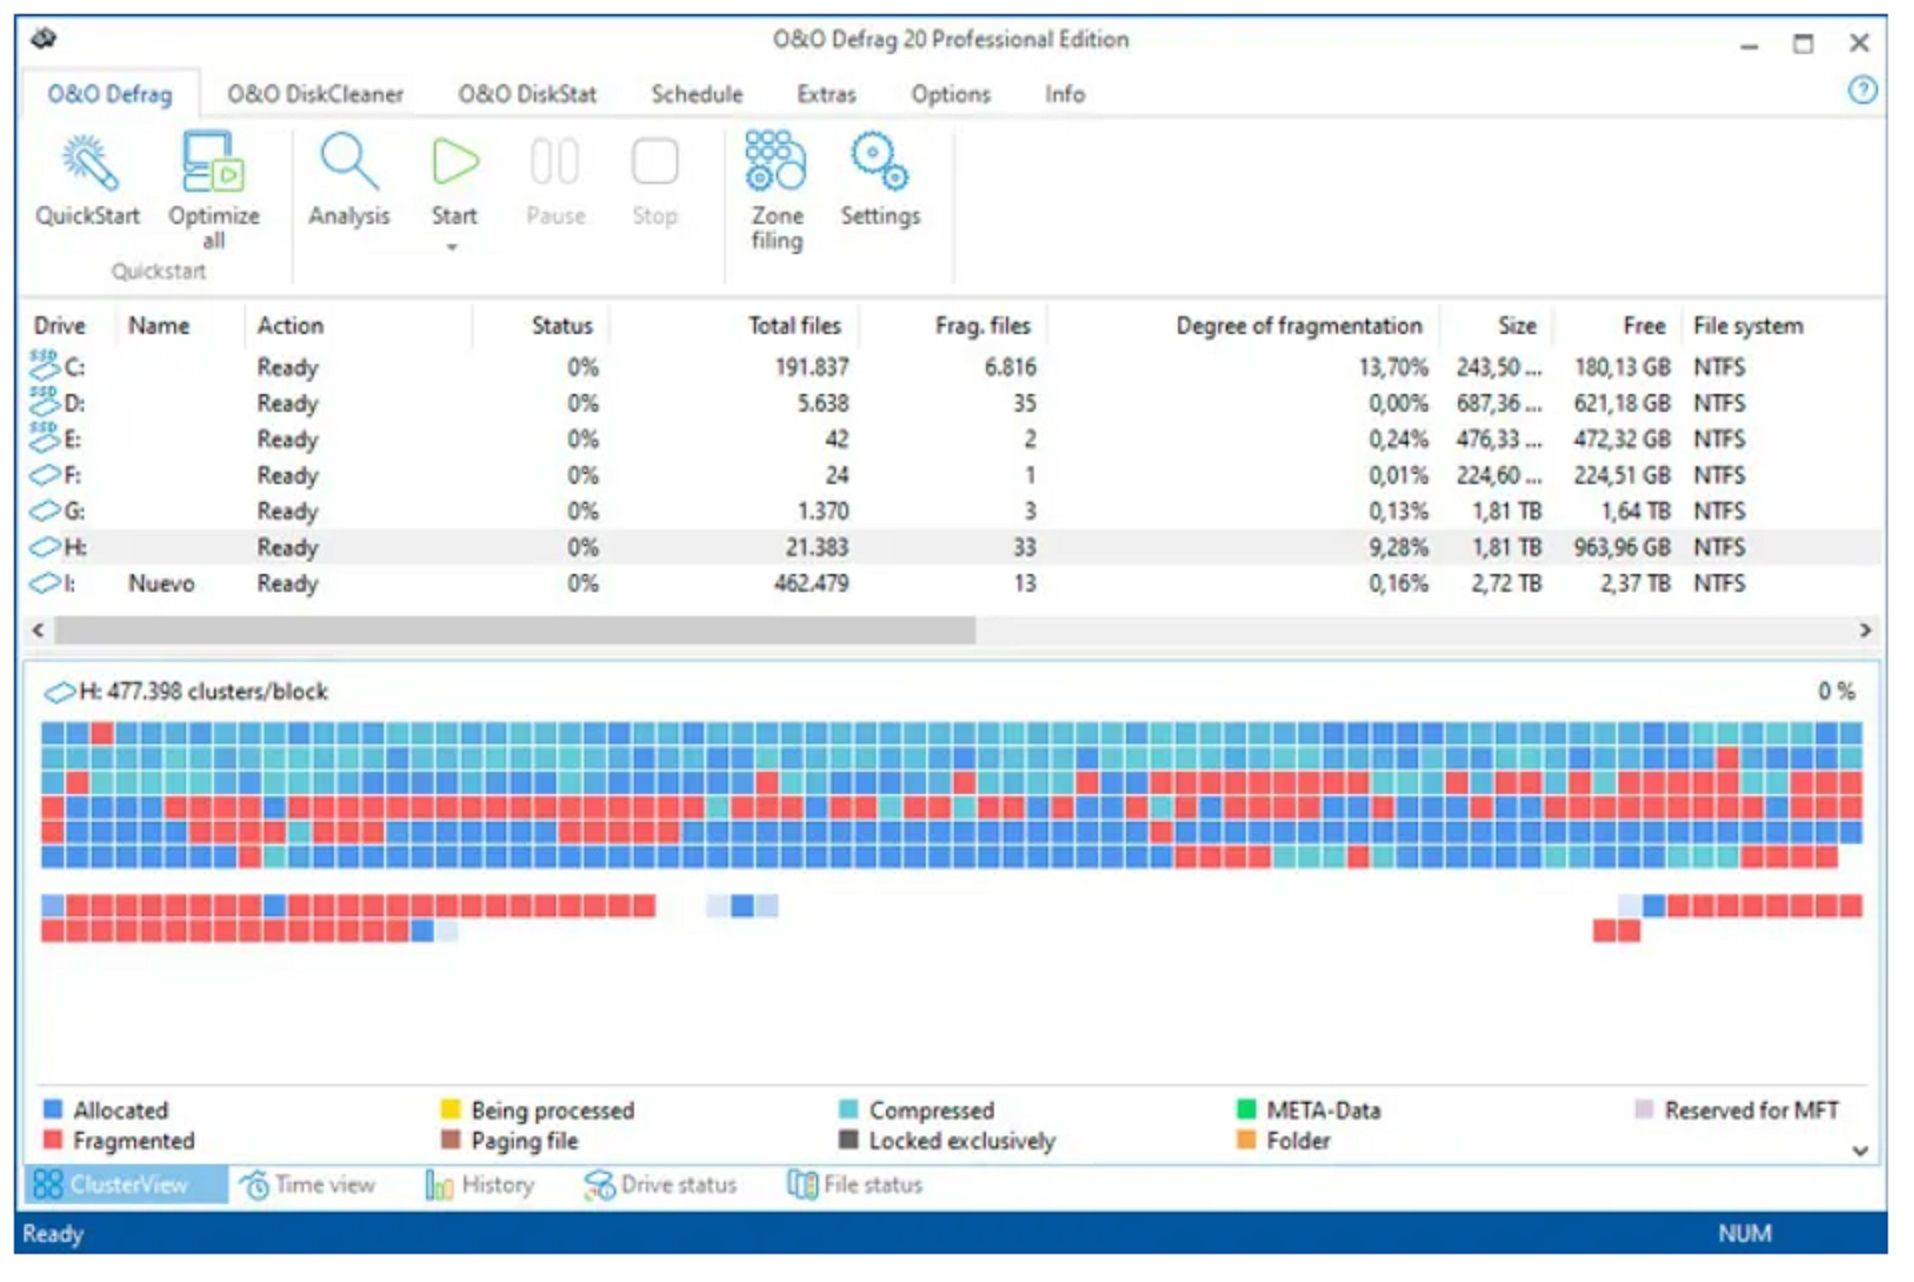Click the Being processed yellow legend swatch
Image resolution: width=1914 pixels, height=1282 pixels.
[x=450, y=1109]
